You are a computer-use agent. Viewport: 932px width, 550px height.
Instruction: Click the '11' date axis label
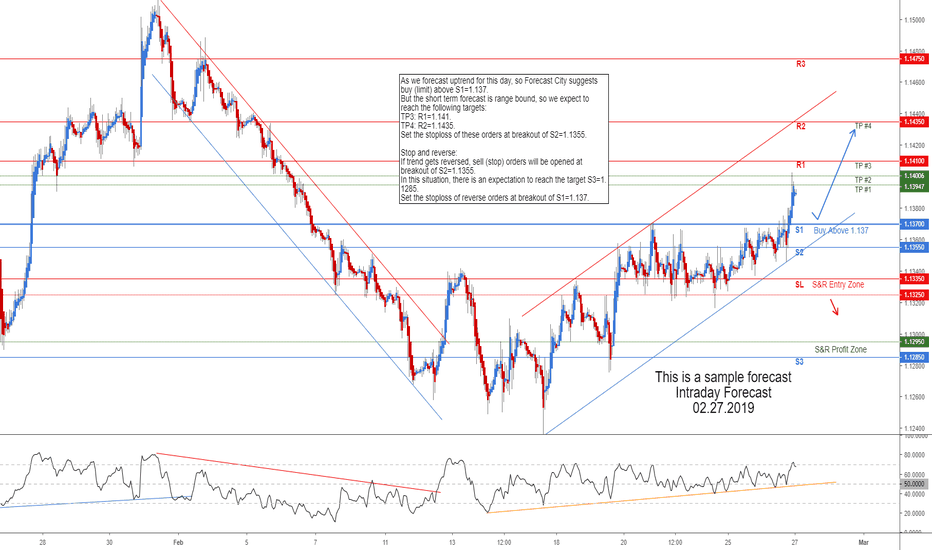click(385, 542)
